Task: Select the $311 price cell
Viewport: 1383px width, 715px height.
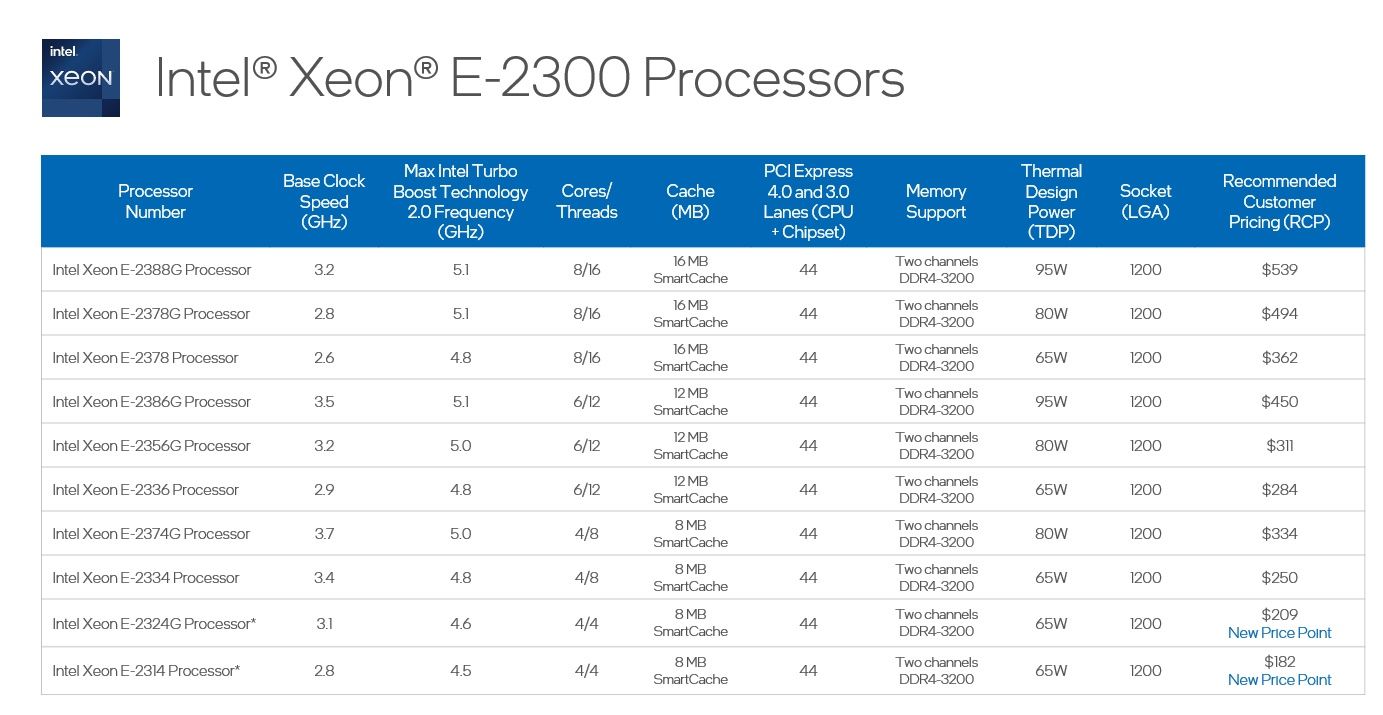Action: pyautogui.click(x=1279, y=446)
